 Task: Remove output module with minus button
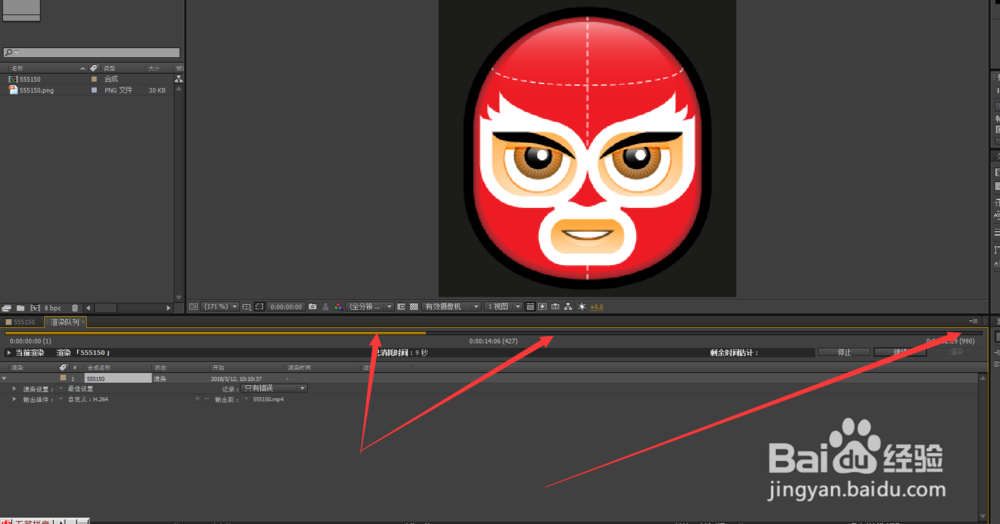pos(207,399)
